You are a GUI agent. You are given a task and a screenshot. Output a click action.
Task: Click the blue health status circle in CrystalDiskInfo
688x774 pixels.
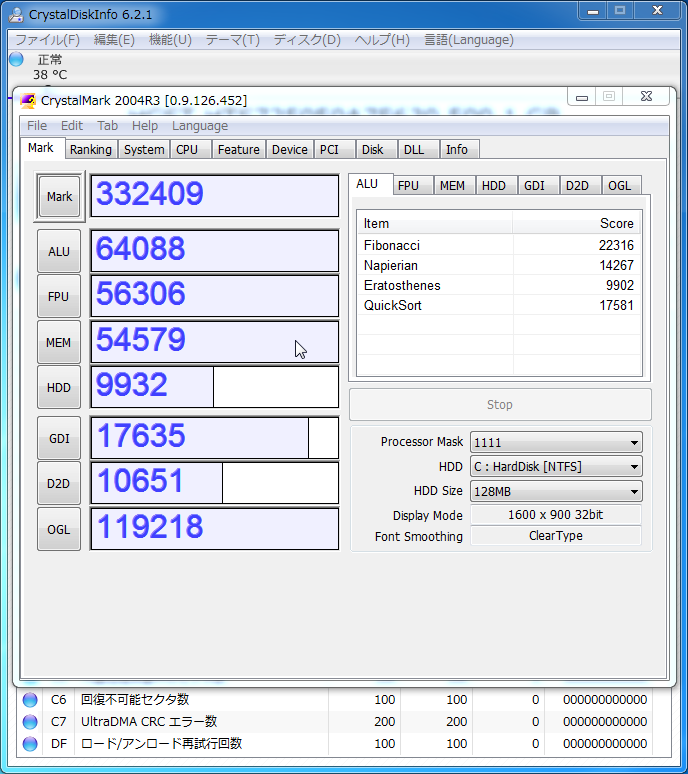pos(16,59)
